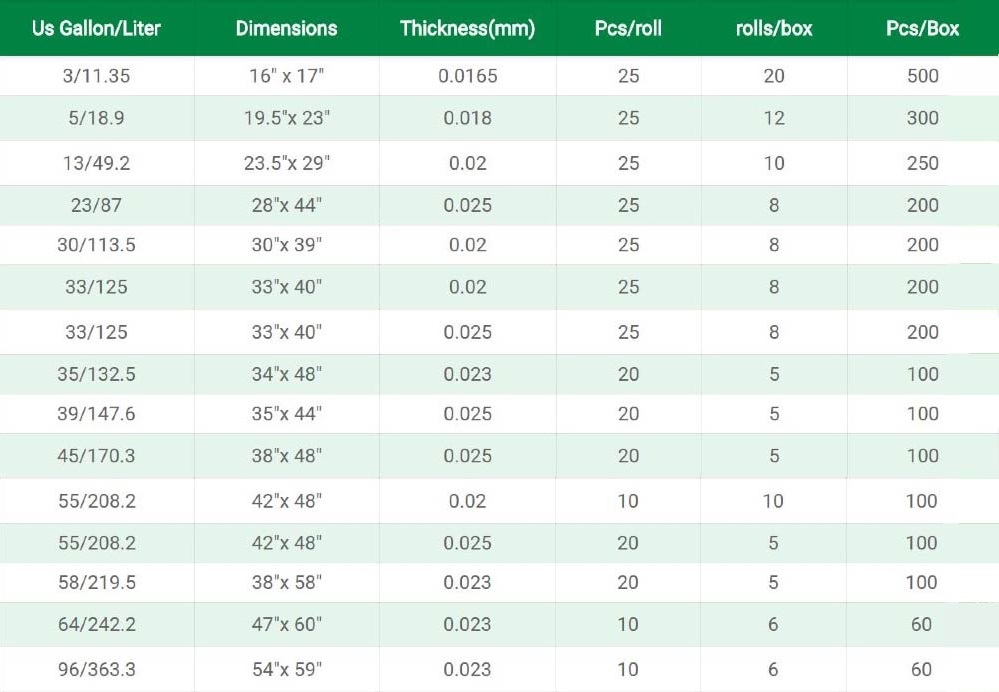Image resolution: width=999 pixels, height=692 pixels.
Task: Click the Pcs/Box column header
Action: (923, 28)
